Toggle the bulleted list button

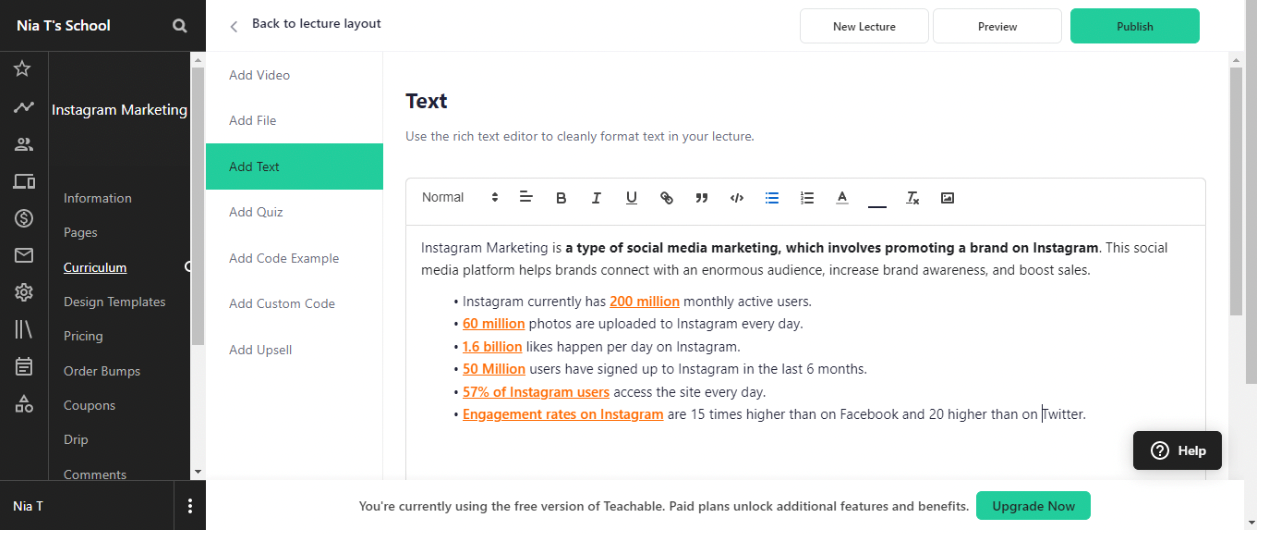(x=772, y=198)
